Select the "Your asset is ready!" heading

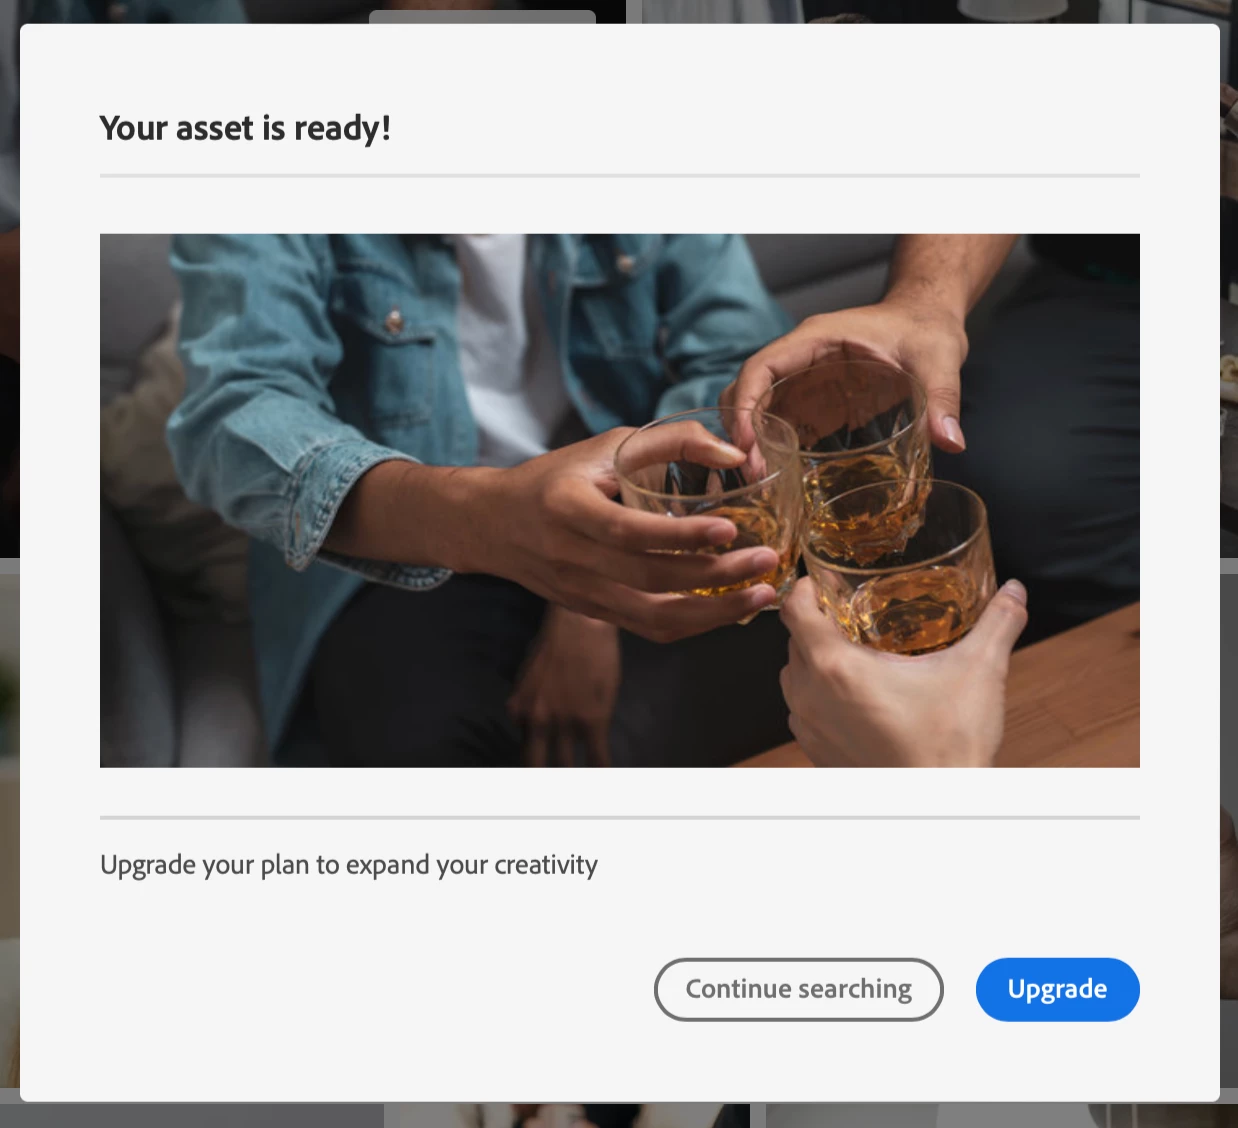click(245, 128)
